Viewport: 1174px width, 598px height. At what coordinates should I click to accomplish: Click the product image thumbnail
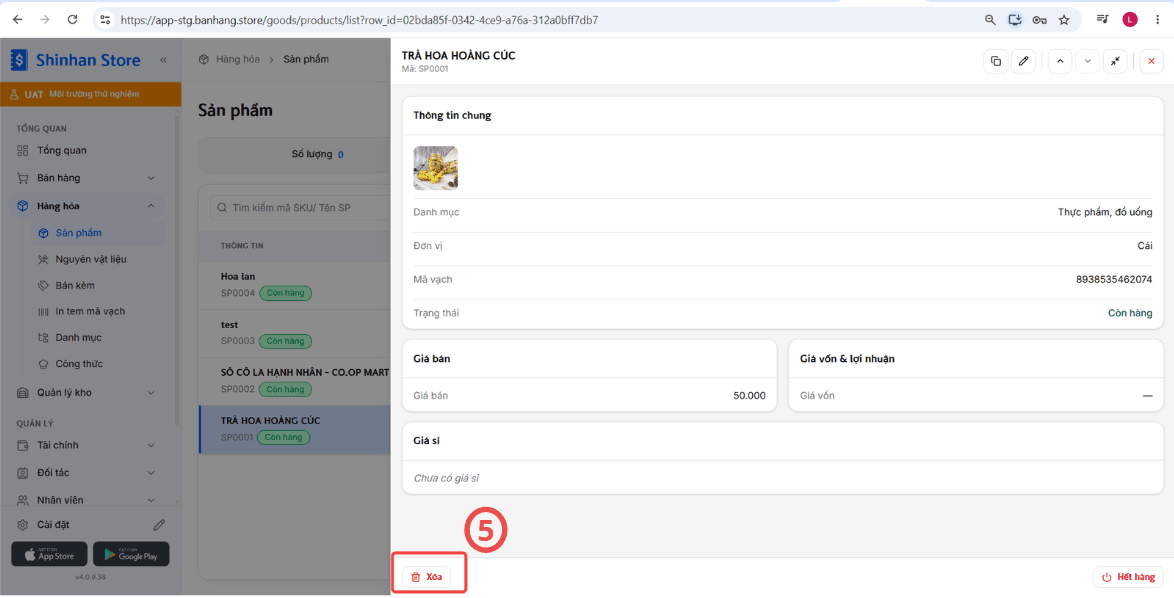coord(436,168)
